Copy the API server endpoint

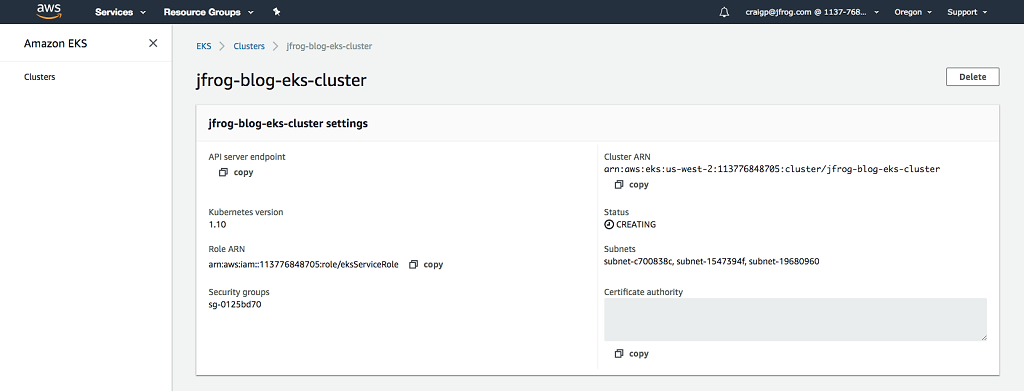click(236, 172)
